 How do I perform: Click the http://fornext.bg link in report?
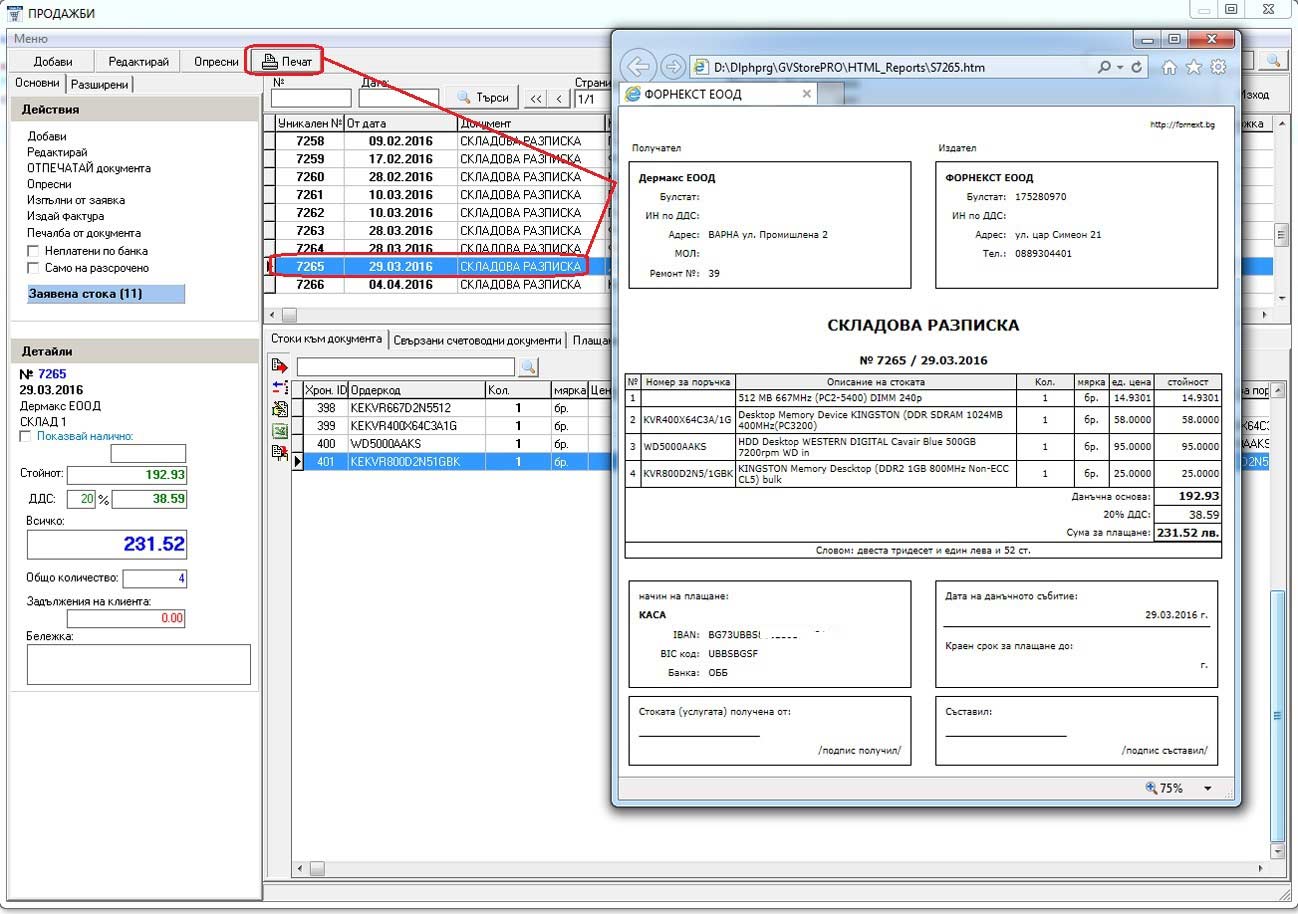coord(1183,125)
